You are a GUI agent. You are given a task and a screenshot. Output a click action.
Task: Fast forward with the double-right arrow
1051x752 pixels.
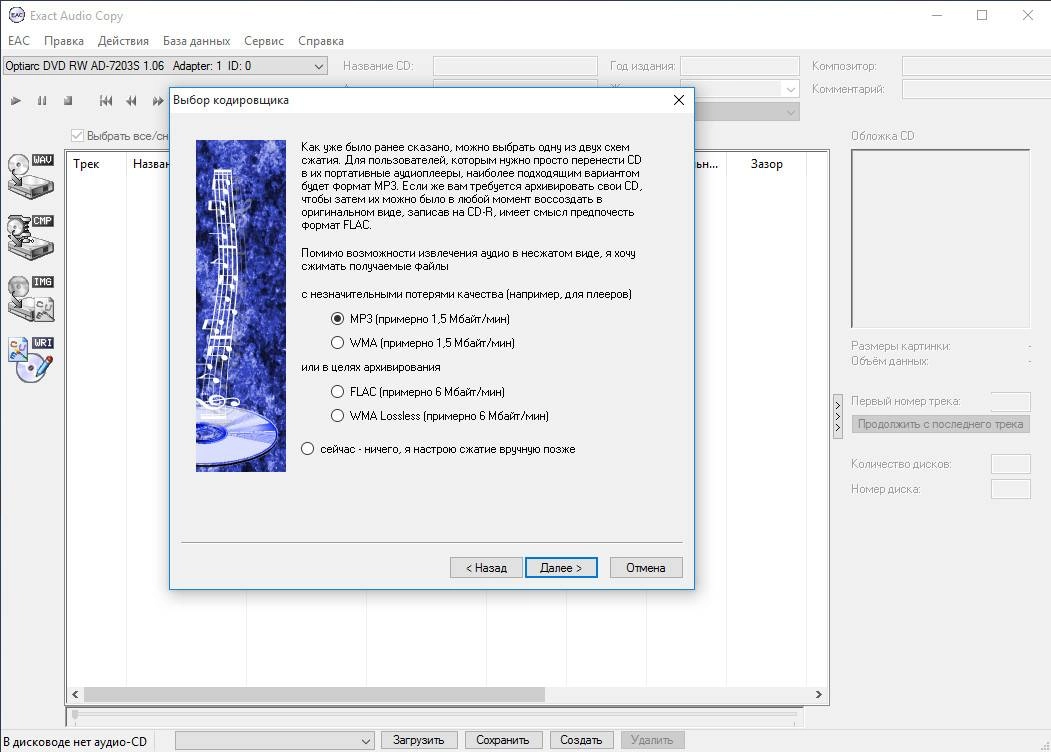pyautogui.click(x=158, y=101)
